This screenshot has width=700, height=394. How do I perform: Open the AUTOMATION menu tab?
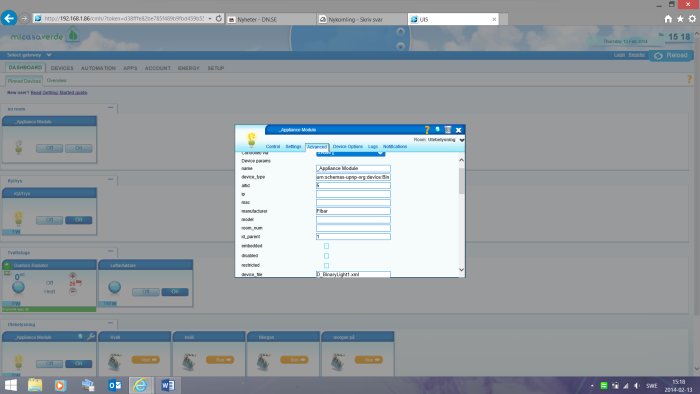(98, 68)
